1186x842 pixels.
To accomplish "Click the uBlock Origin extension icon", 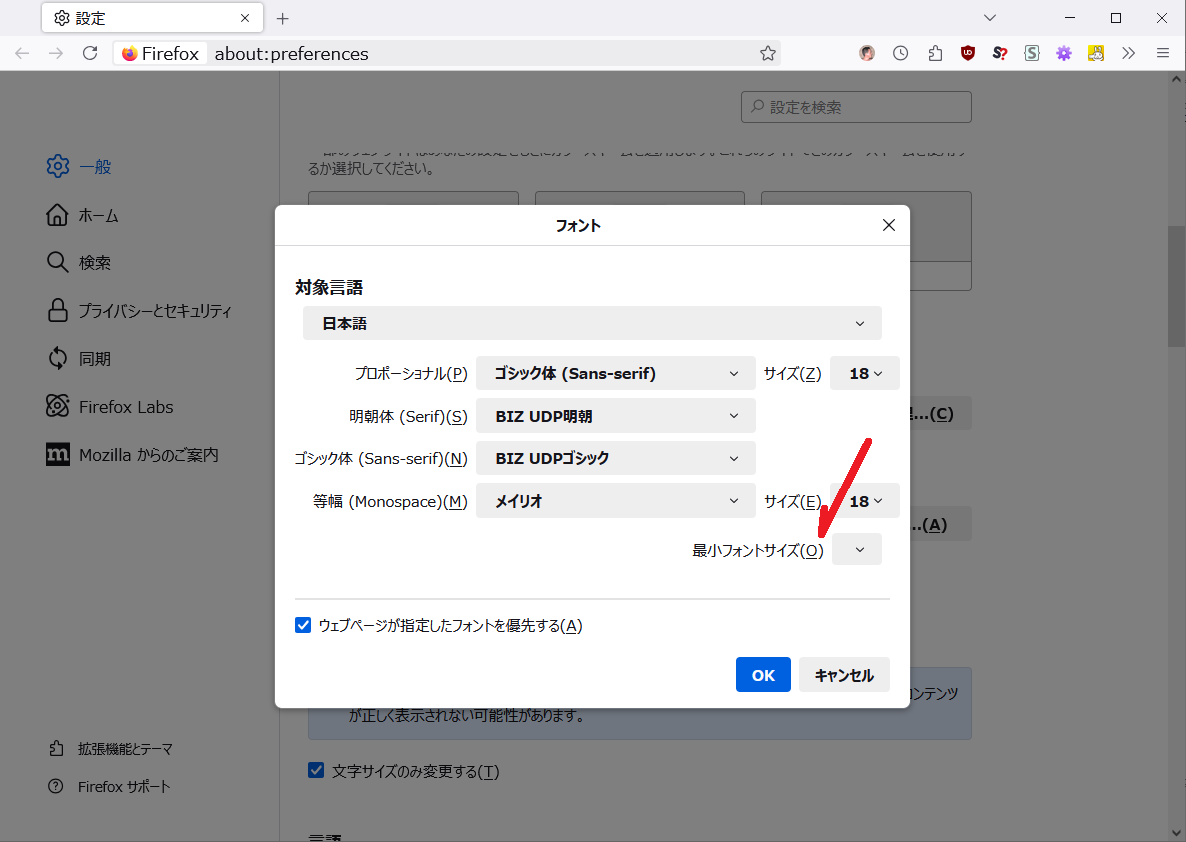I will coord(967,54).
